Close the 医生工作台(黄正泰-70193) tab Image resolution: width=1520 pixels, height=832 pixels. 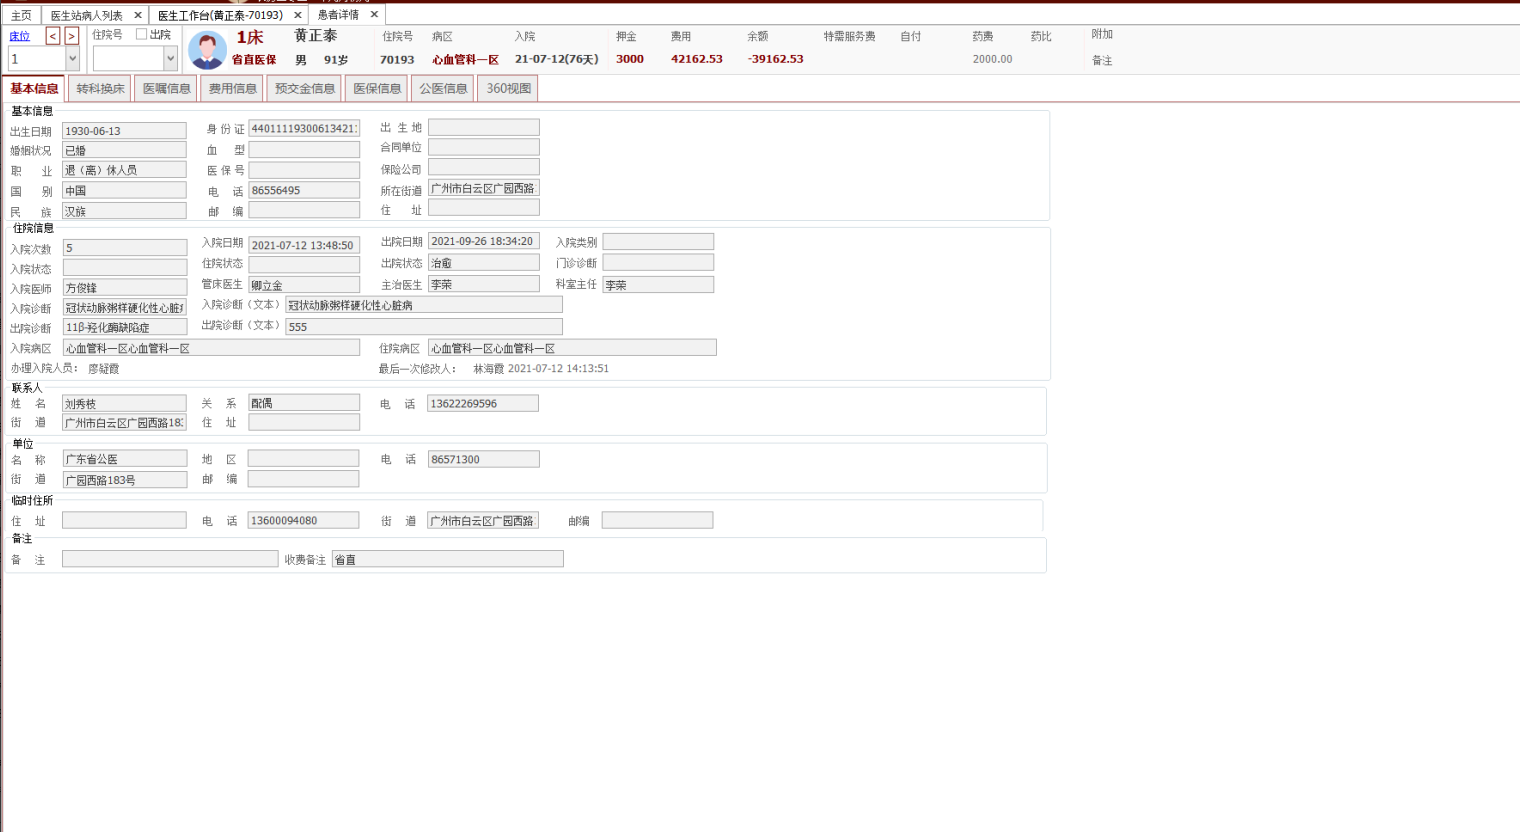tap(298, 15)
